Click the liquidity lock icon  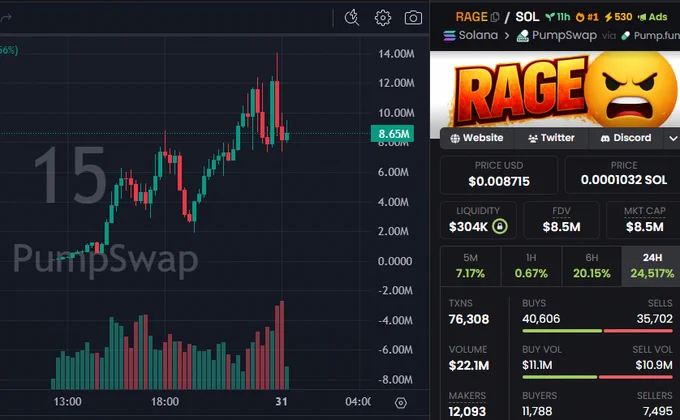coord(500,226)
